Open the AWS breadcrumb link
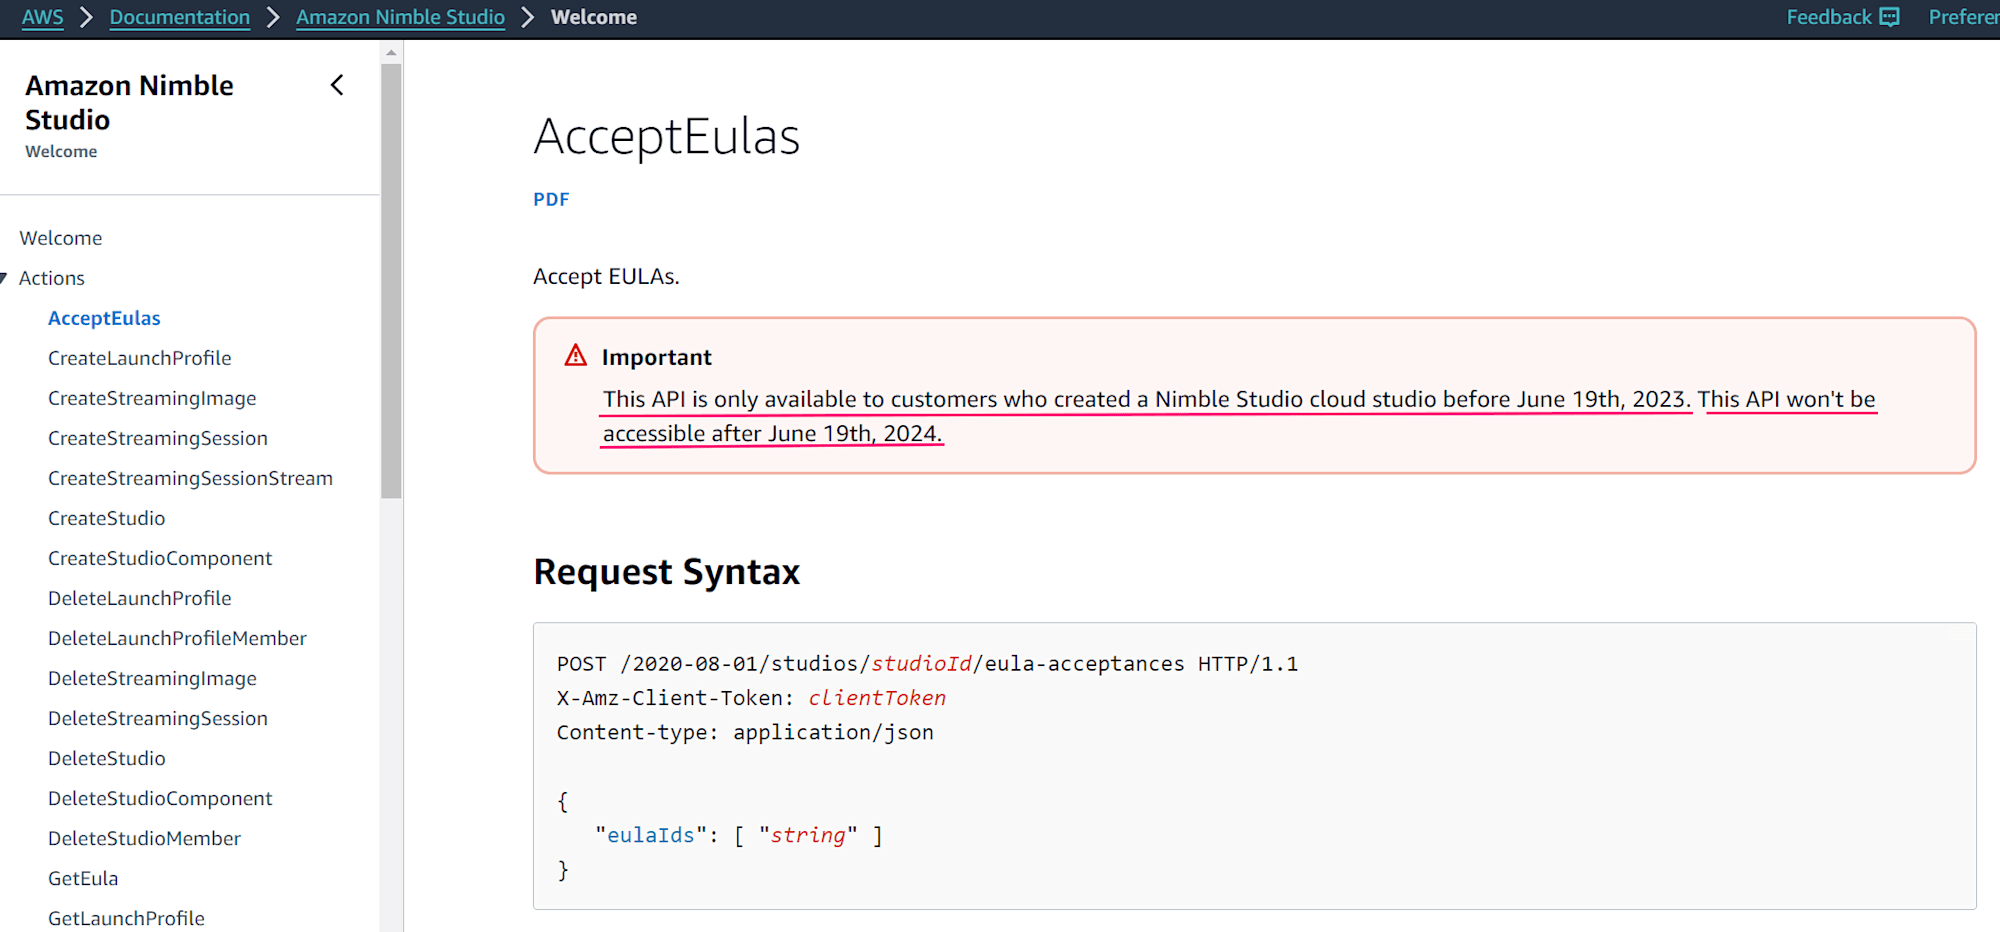Image resolution: width=2000 pixels, height=932 pixels. (42, 17)
